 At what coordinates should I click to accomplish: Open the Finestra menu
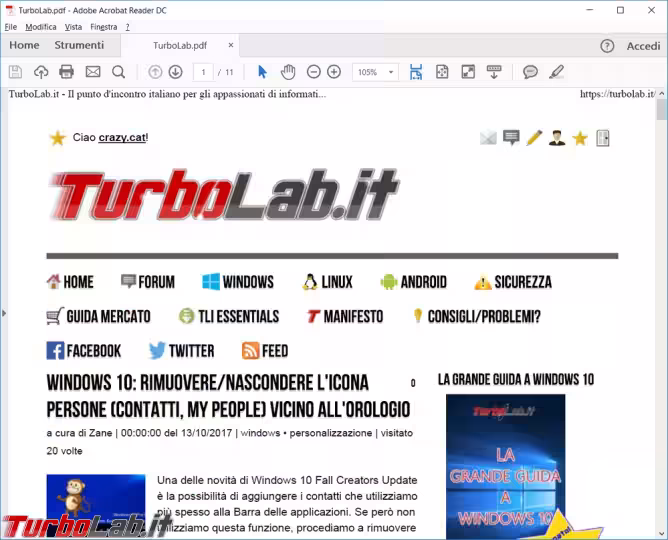click(x=104, y=27)
